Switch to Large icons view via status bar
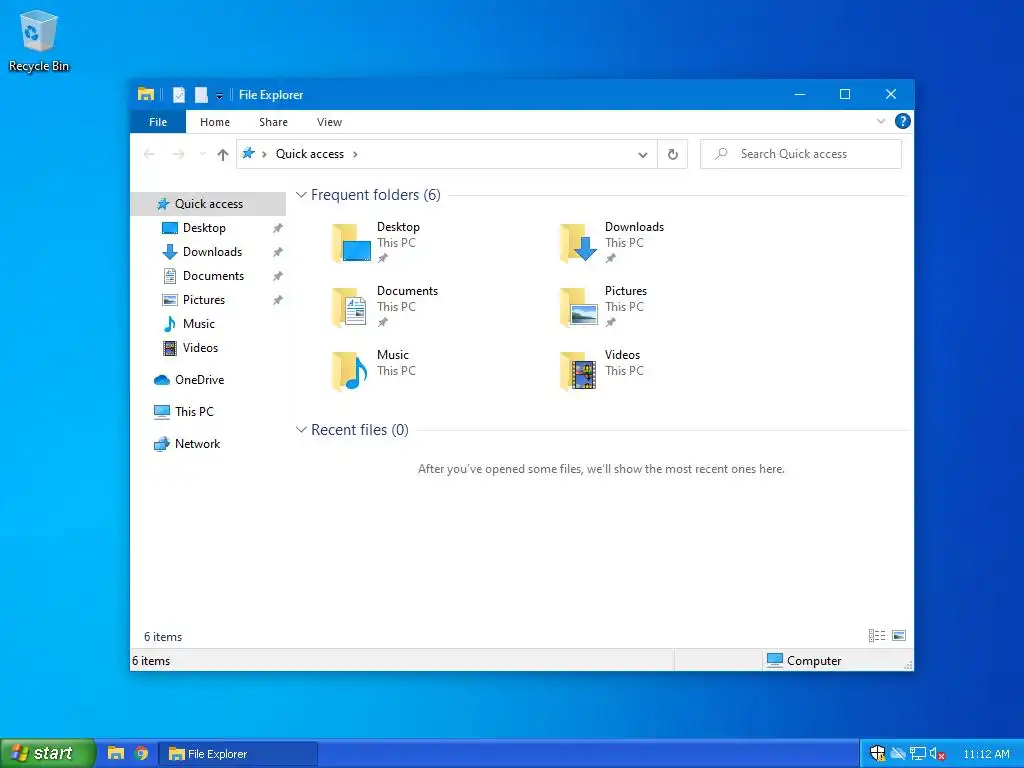Image resolution: width=1024 pixels, height=768 pixels. pyautogui.click(x=899, y=635)
